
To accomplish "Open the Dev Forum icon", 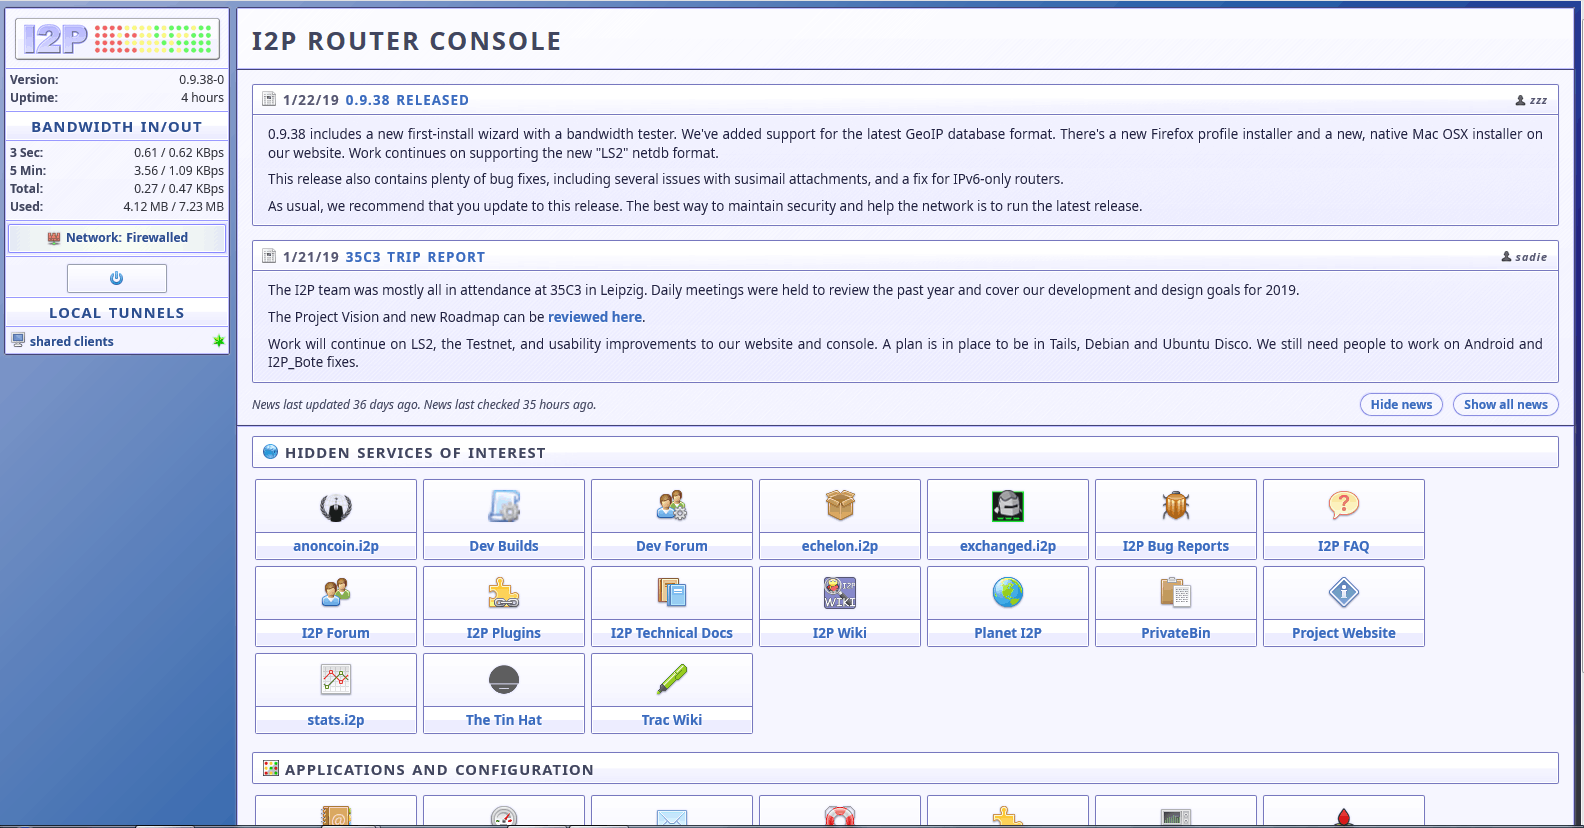I will (x=672, y=506).
